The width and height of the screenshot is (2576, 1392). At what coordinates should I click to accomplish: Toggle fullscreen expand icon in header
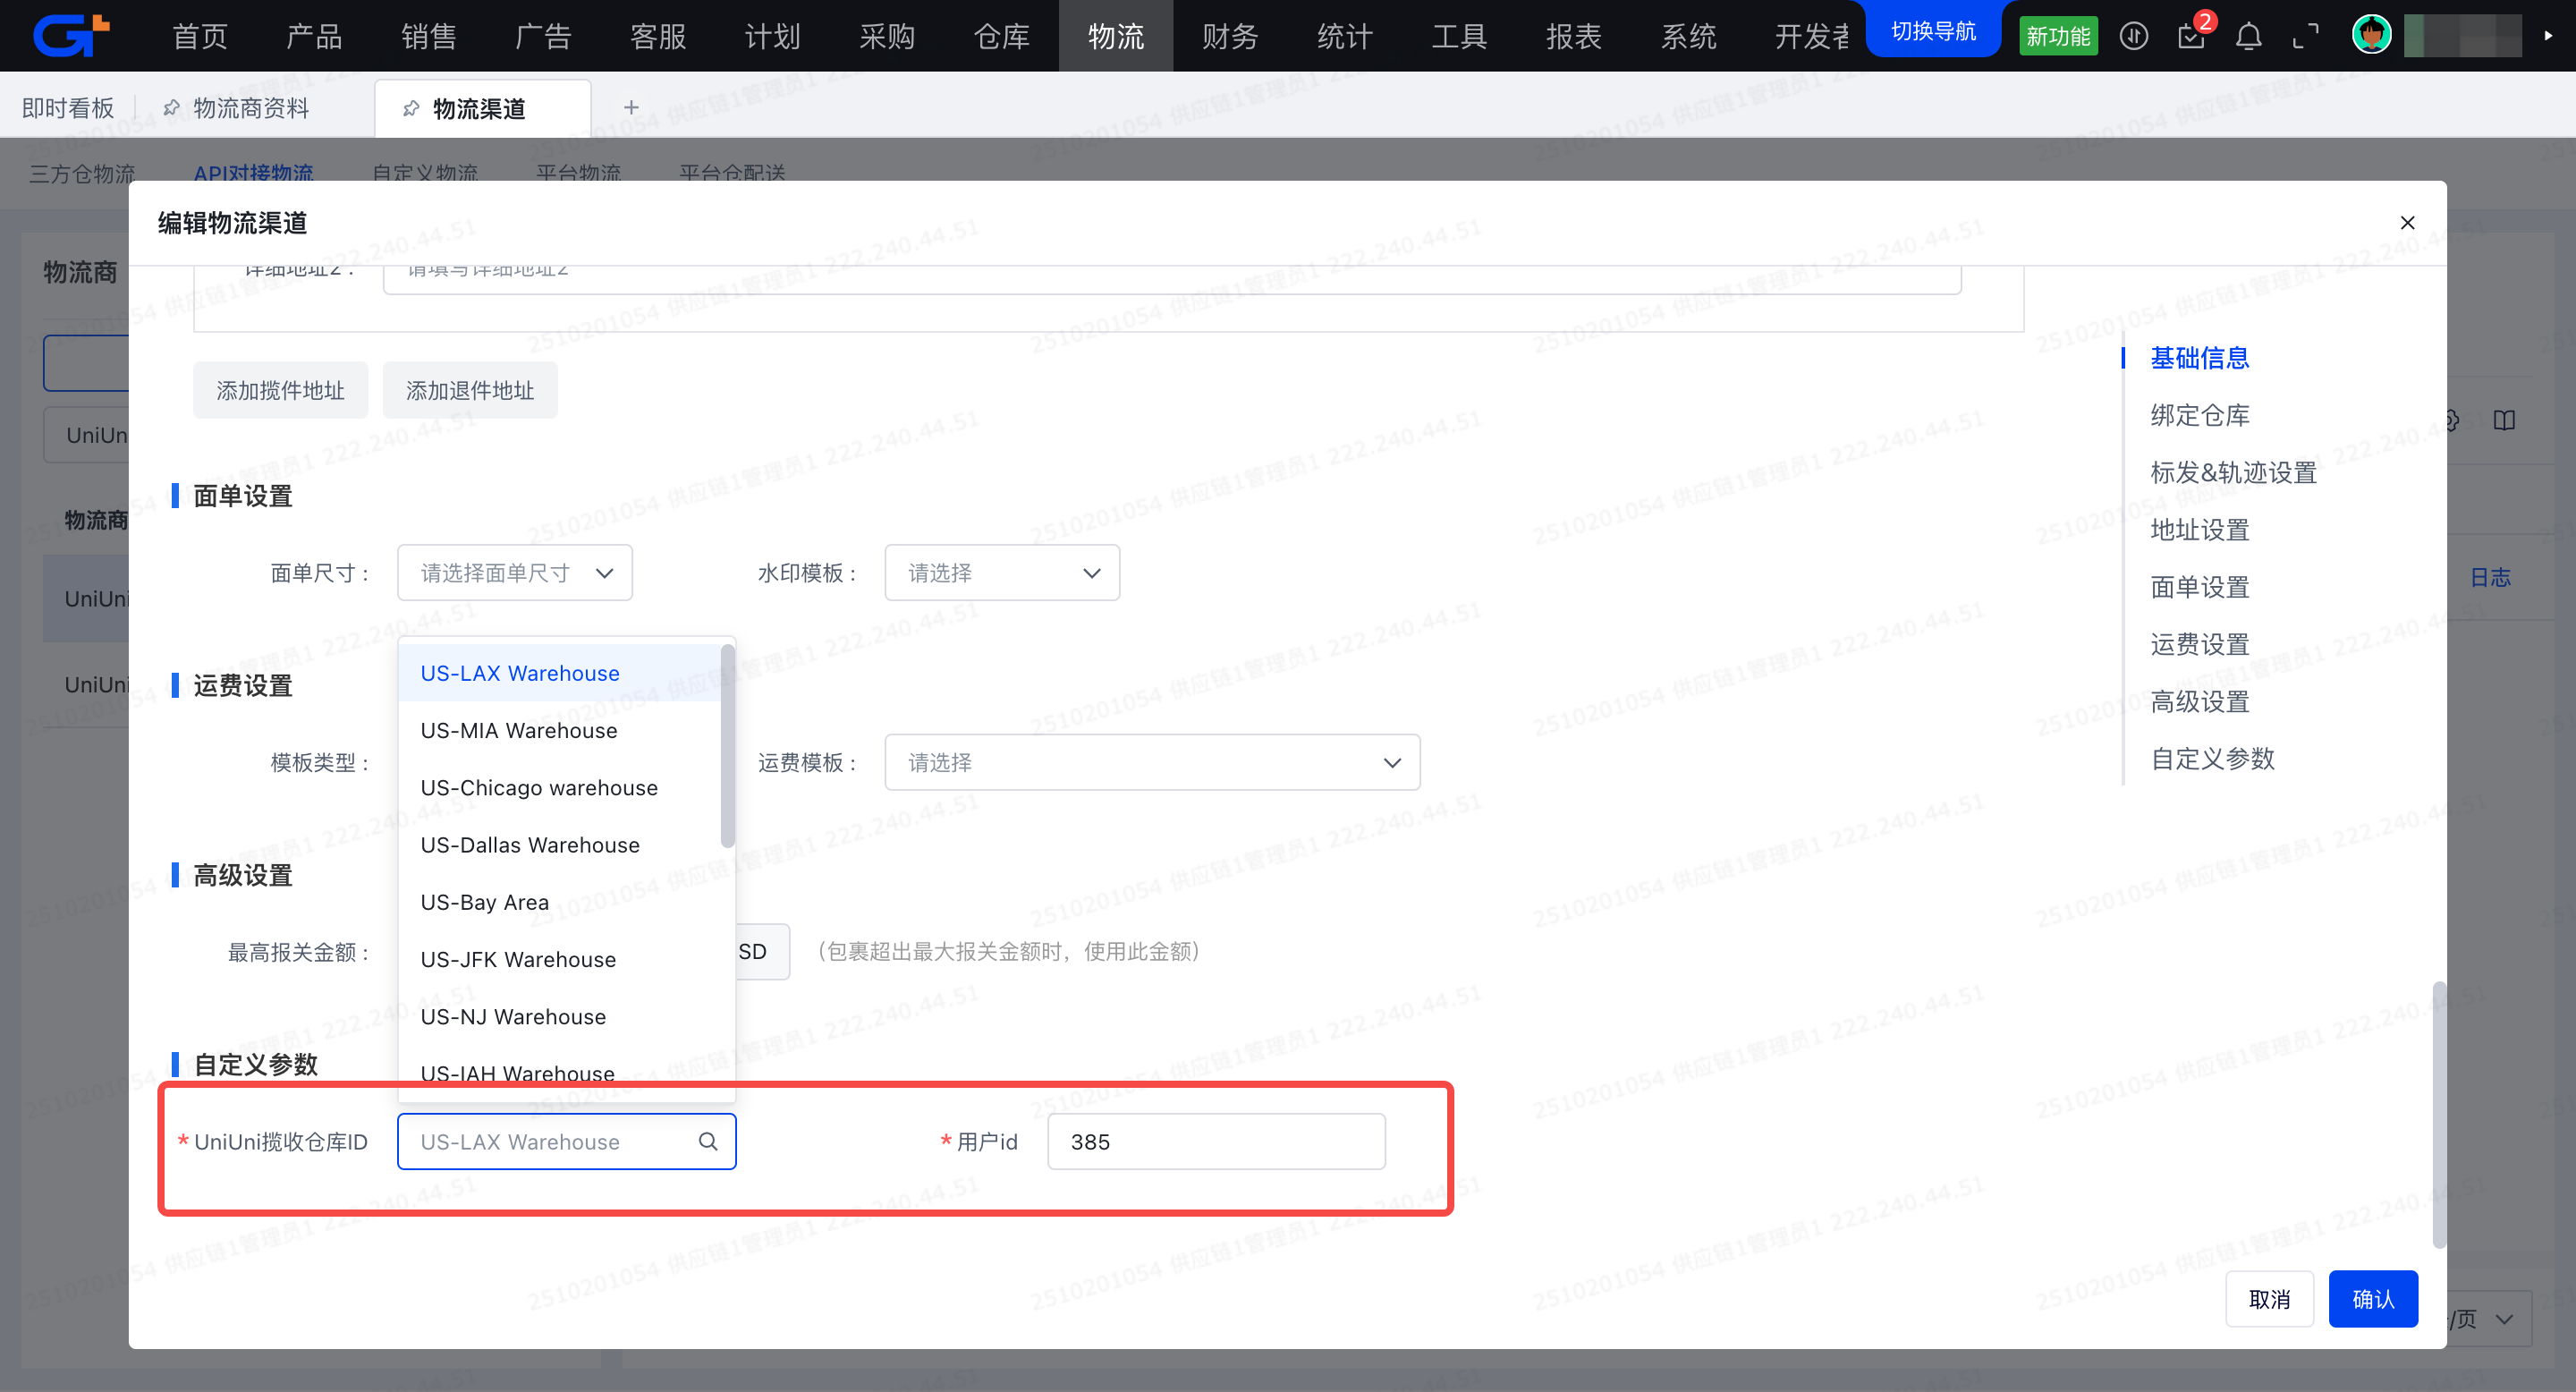[2305, 37]
